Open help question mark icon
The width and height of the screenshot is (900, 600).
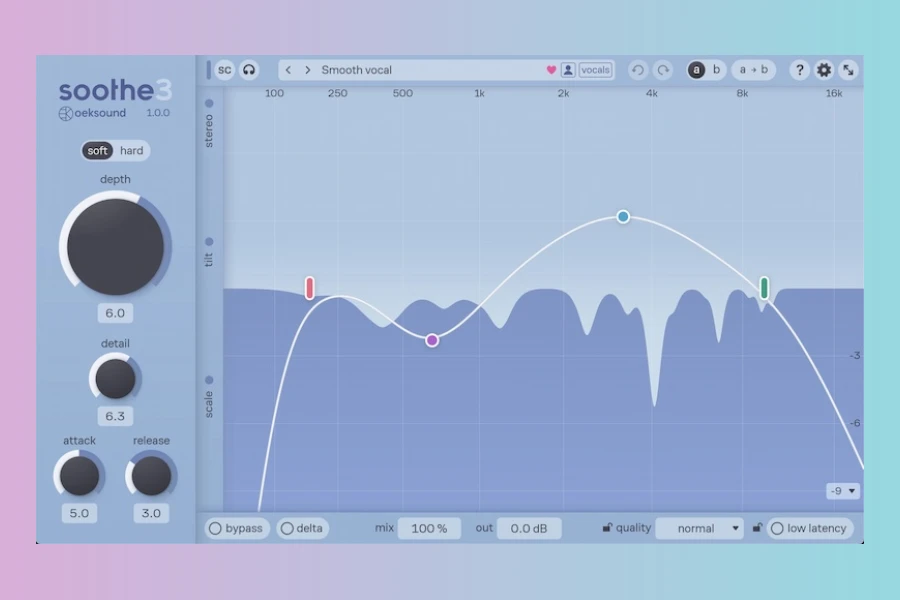(x=800, y=70)
